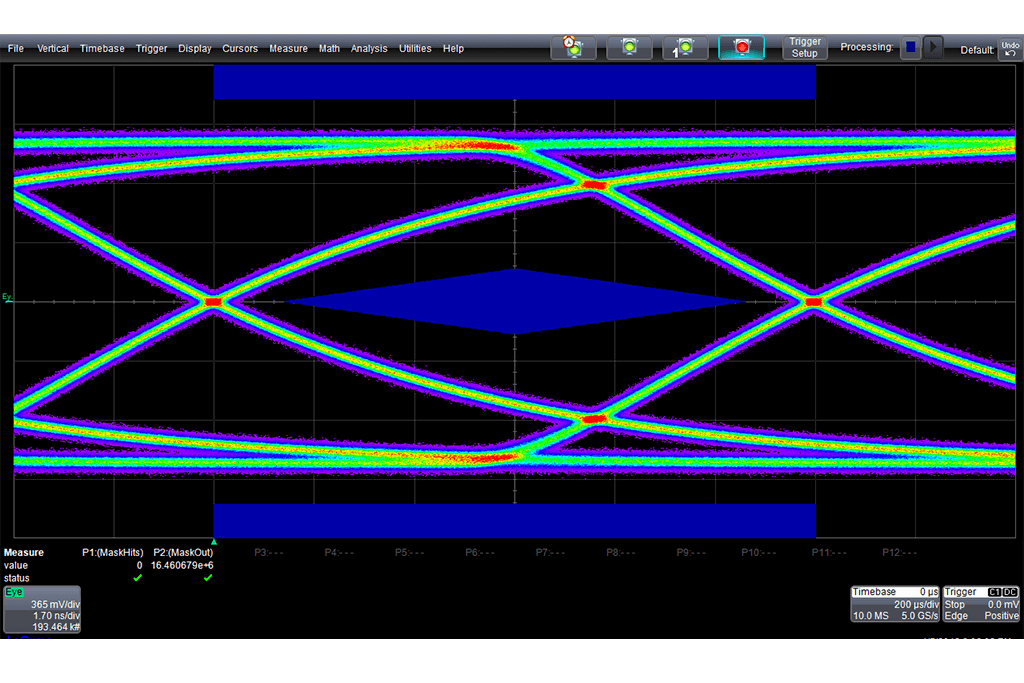Open the Timebase descriptor box
The image size is (1024, 683).
click(x=895, y=604)
